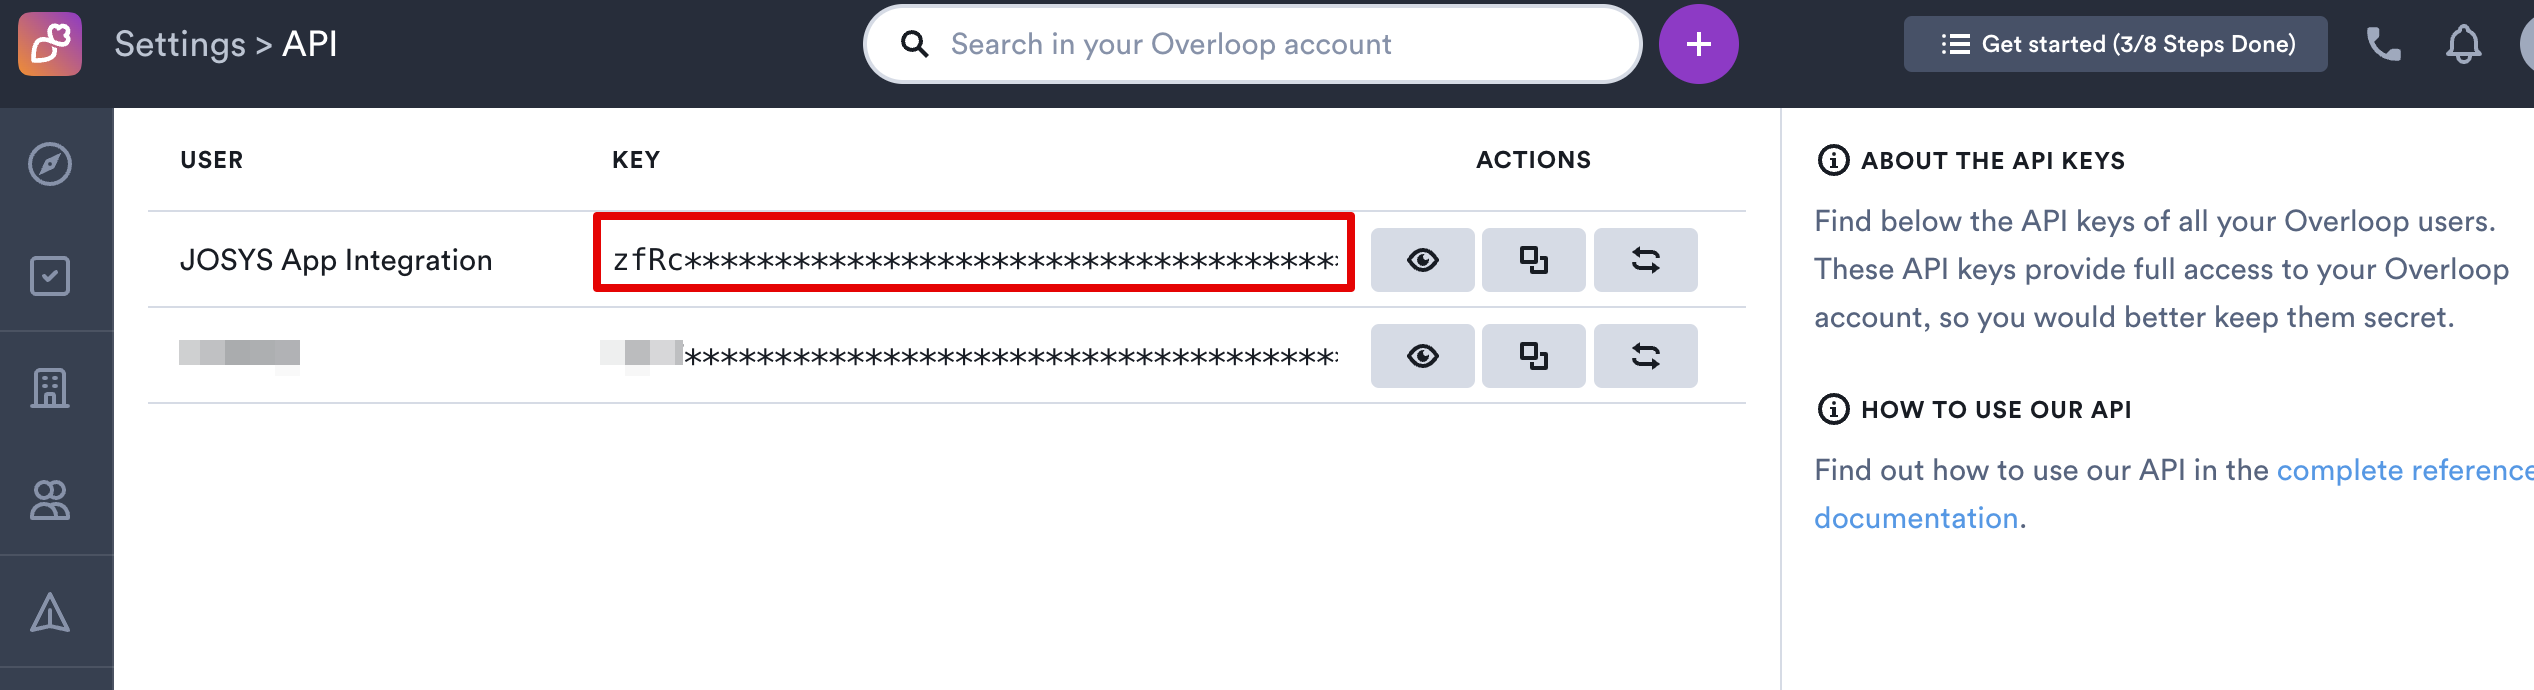
Task: Open the contacts people sidebar icon
Action: coord(50,500)
